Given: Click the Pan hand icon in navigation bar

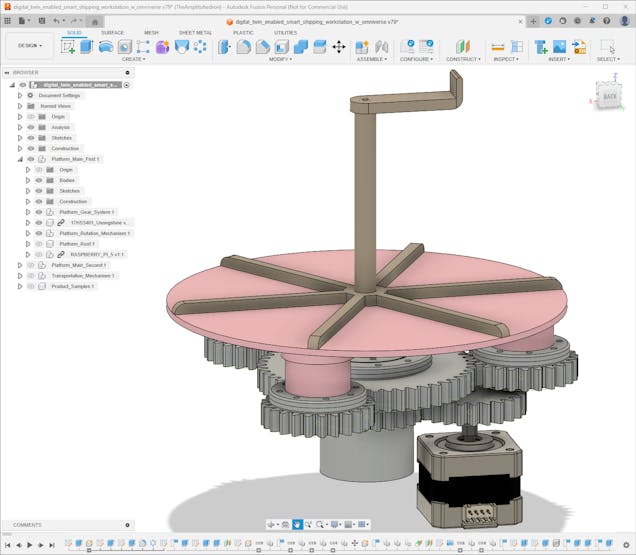Looking at the screenshot, I should click(x=297, y=524).
